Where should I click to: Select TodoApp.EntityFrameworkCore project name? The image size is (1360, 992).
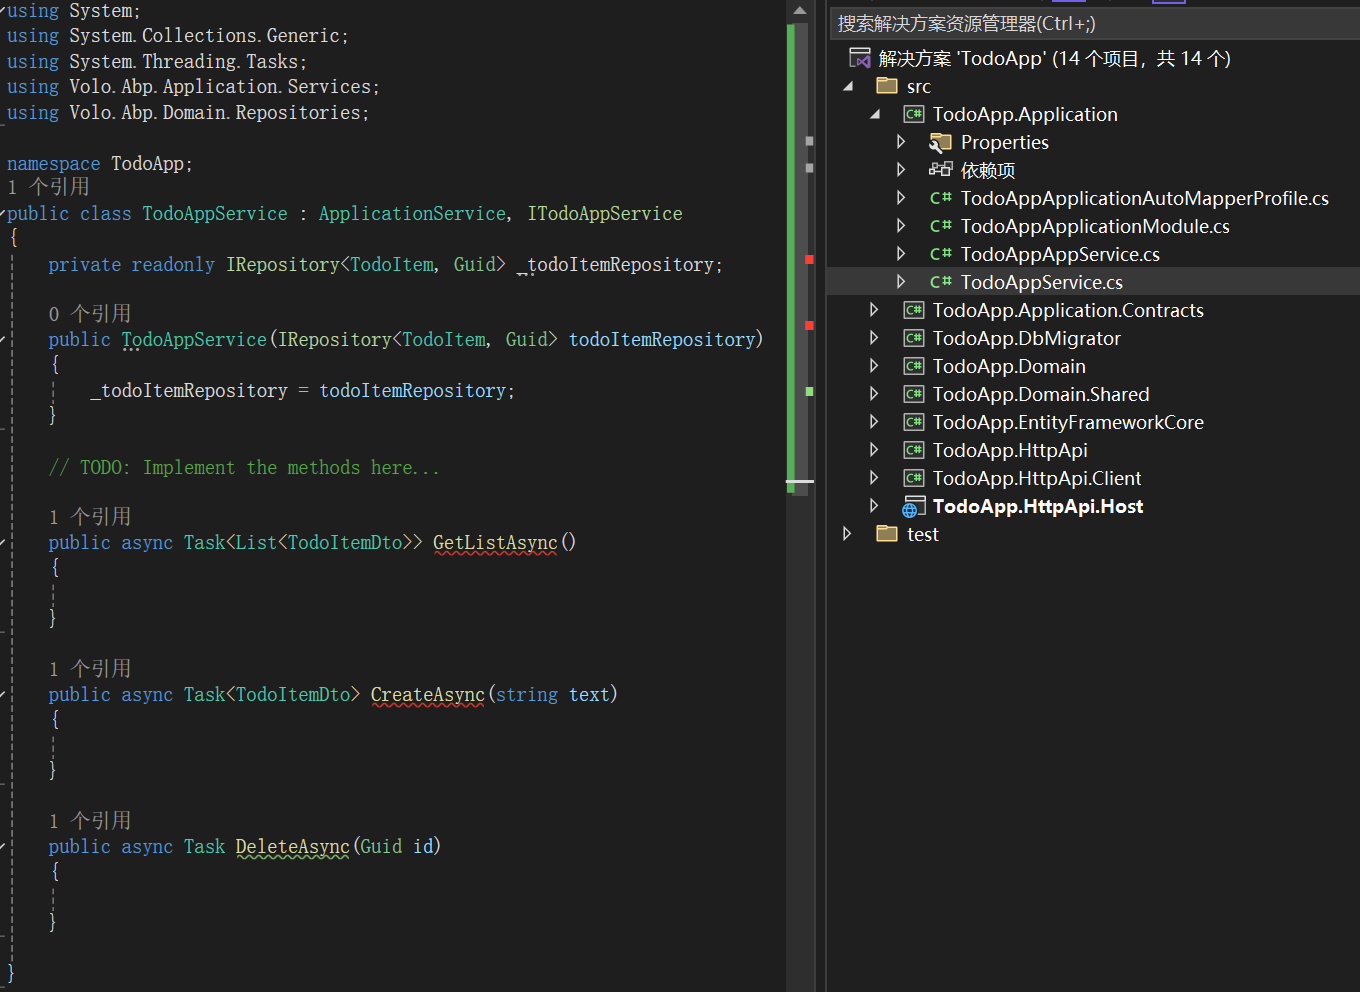(x=1068, y=422)
